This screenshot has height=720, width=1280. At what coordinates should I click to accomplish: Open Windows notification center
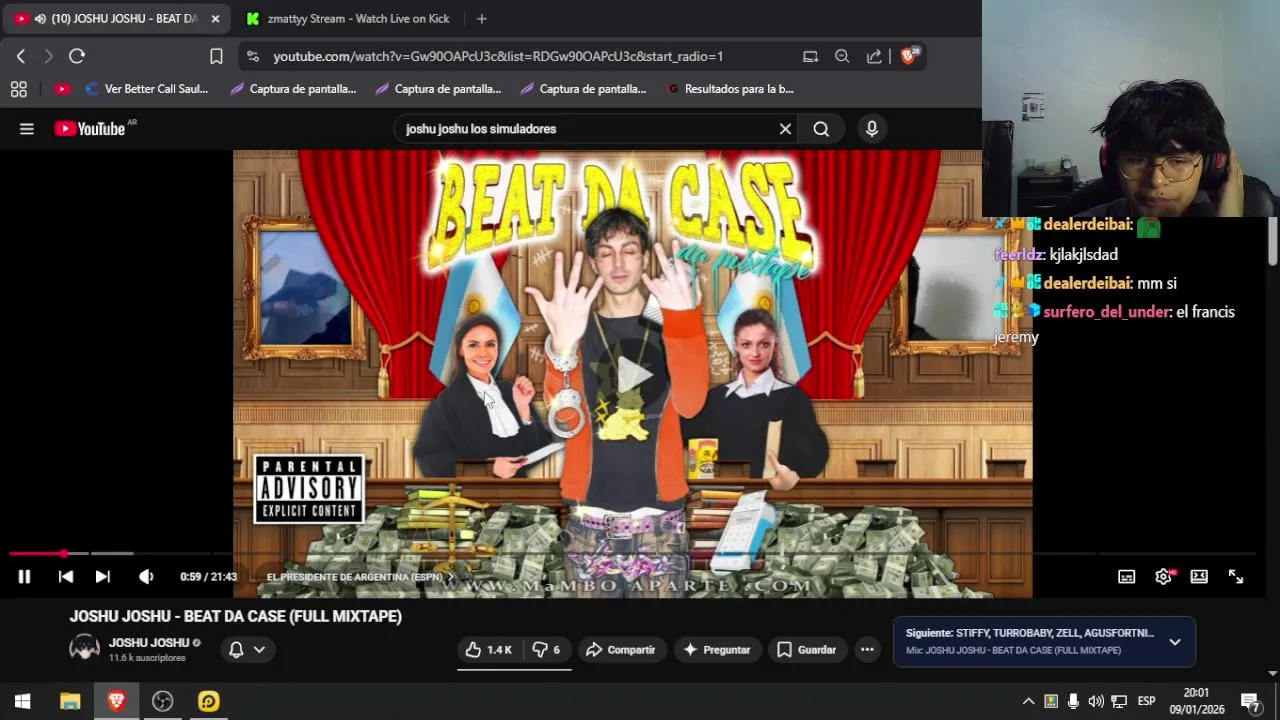pyautogui.click(x=1250, y=701)
